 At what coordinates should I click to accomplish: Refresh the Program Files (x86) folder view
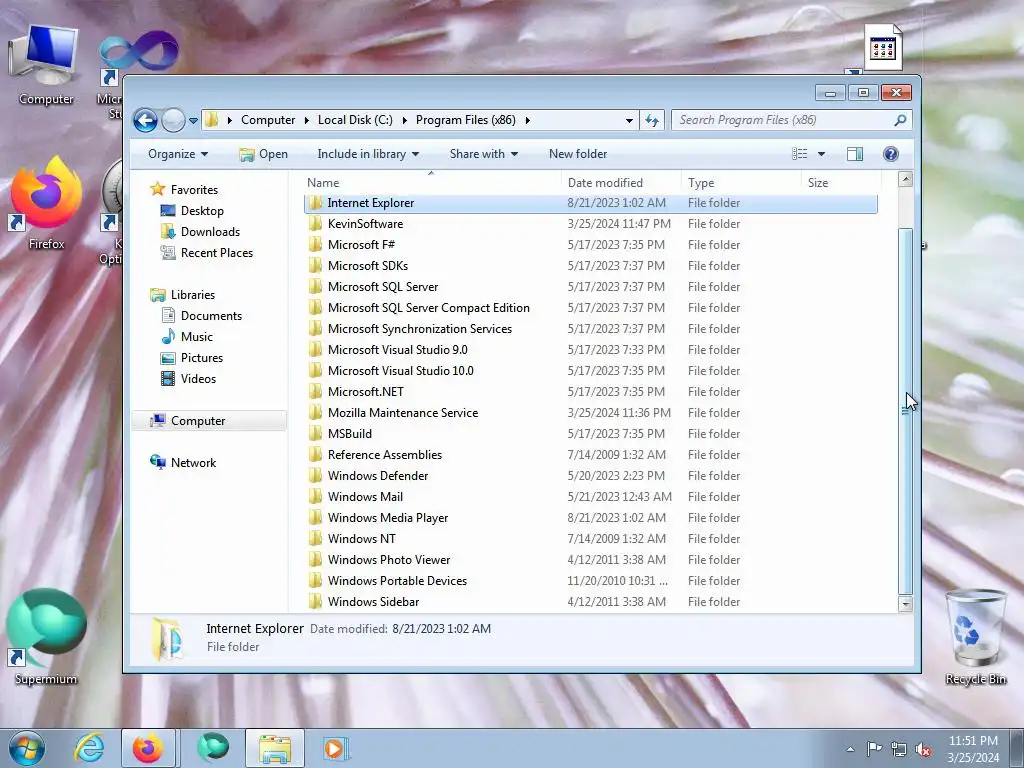[x=652, y=120]
